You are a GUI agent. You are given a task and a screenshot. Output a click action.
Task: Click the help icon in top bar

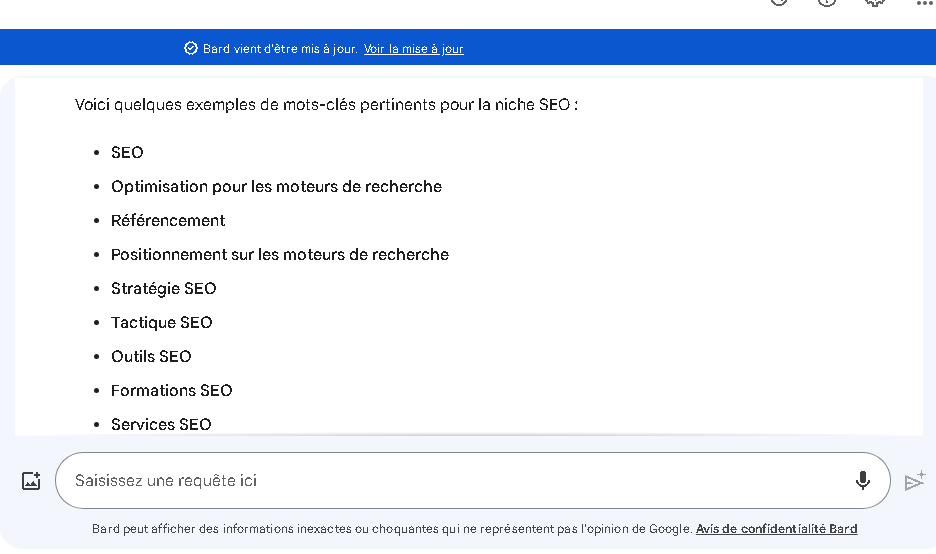827,3
